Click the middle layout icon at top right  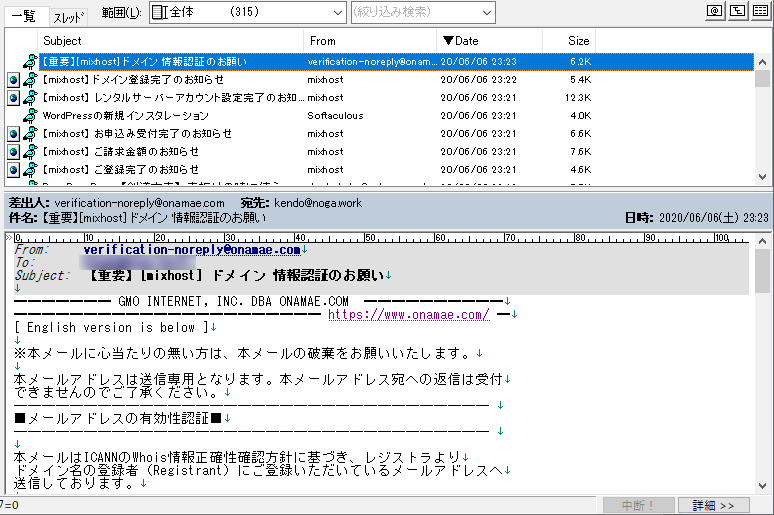[737, 11]
